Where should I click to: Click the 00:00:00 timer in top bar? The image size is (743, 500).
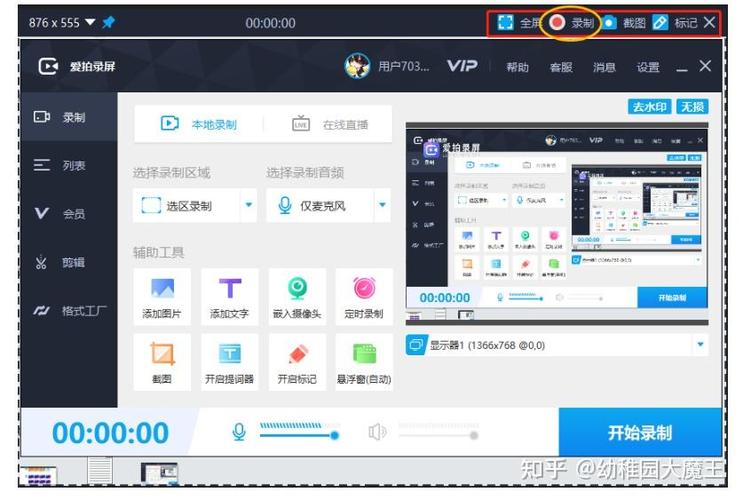click(271, 23)
